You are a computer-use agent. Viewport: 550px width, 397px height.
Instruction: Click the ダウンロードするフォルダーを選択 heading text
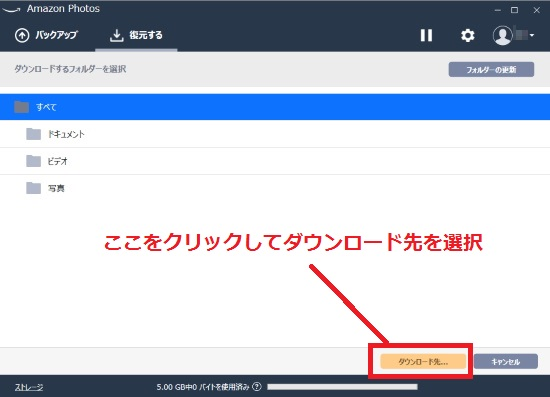(x=70, y=69)
